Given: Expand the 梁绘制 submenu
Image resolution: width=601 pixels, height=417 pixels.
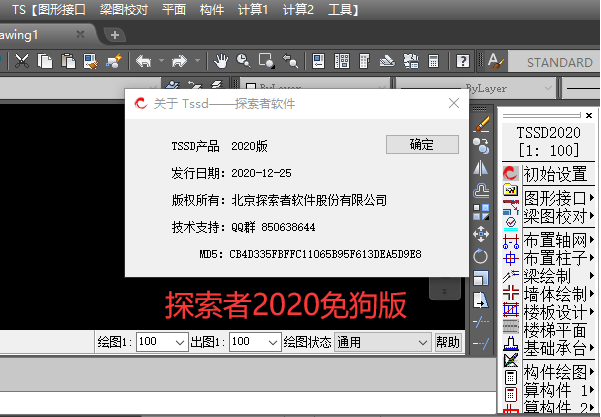Looking at the screenshot, I should pos(592,276).
